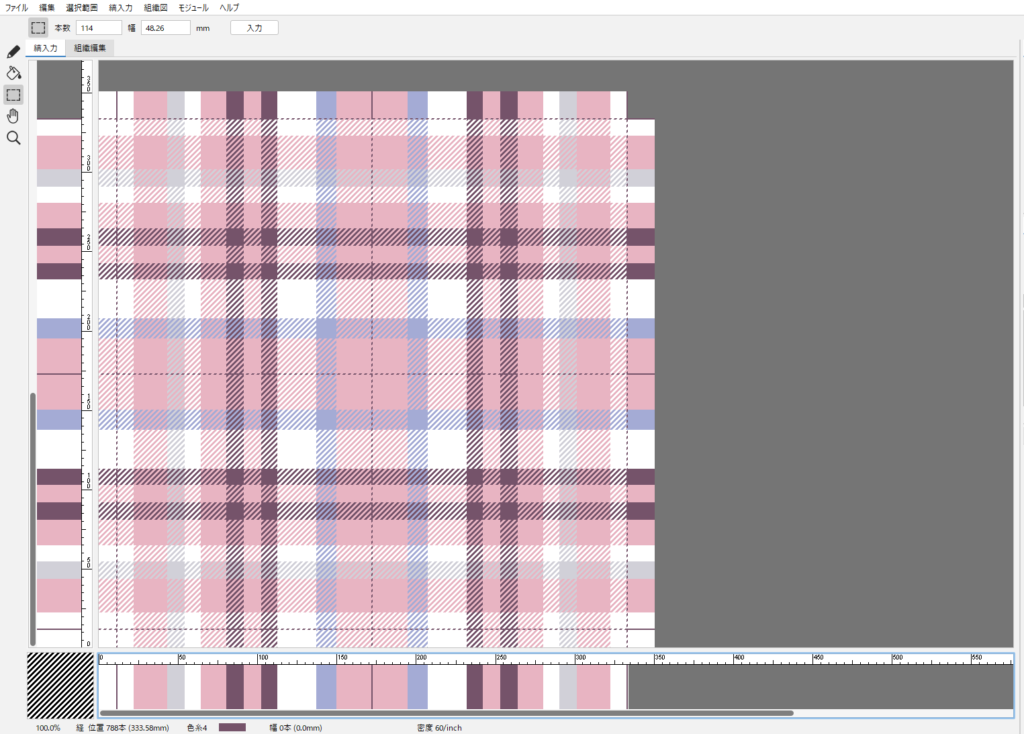Screen dimensions: 1024x734
Task: Click the vertical scrollbar beside weft strip
Action: 33,519
